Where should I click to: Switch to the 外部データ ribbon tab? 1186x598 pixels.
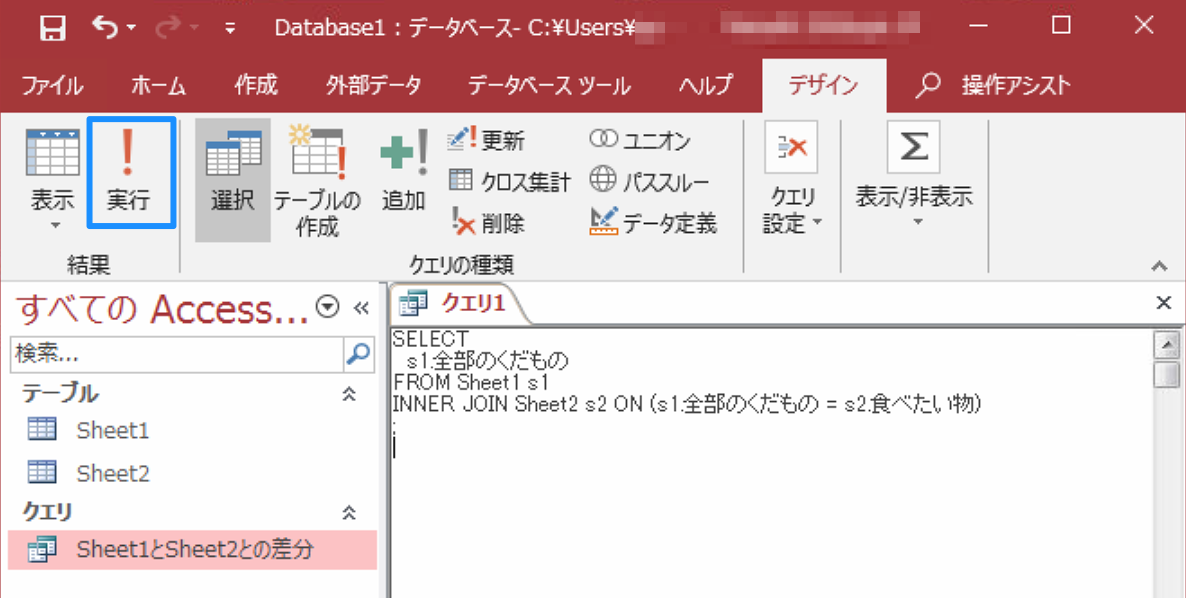pos(374,85)
